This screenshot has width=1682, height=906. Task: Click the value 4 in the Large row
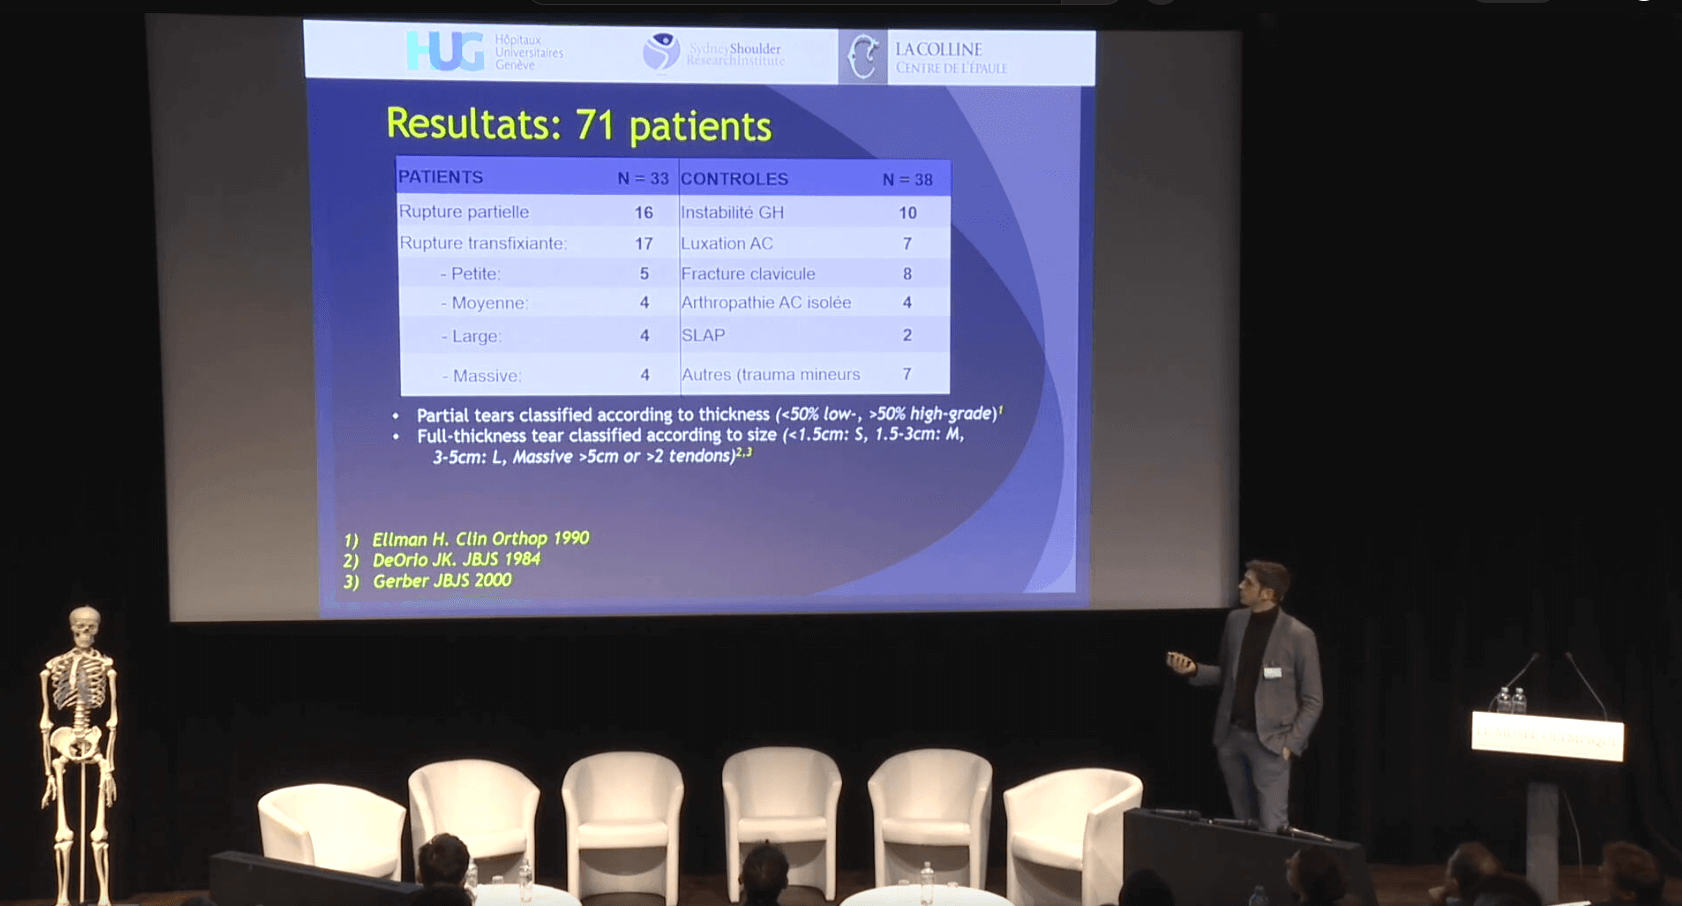point(644,336)
